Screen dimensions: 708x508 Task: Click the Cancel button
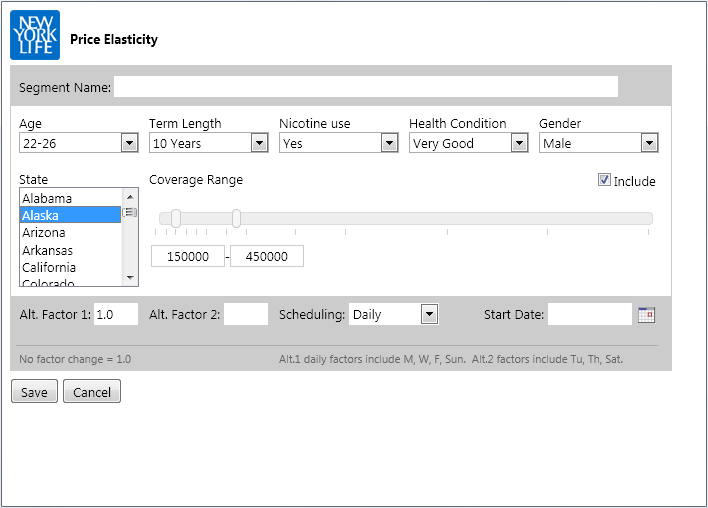(92, 391)
